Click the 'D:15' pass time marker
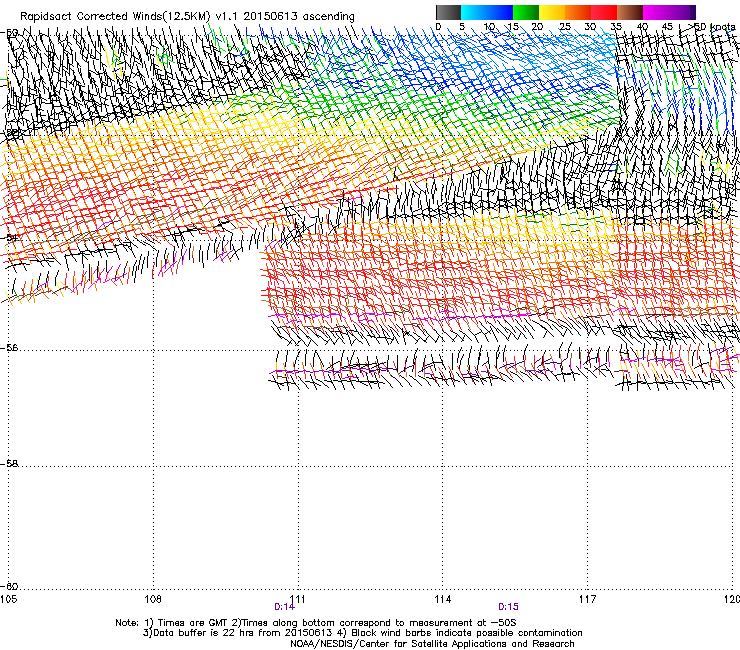Image resolution: width=740 pixels, height=650 pixels. coord(508,607)
